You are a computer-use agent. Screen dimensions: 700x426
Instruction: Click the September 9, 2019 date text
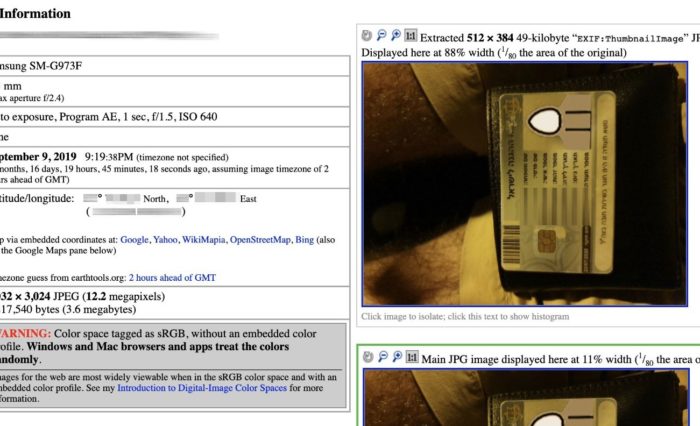pos(38,157)
